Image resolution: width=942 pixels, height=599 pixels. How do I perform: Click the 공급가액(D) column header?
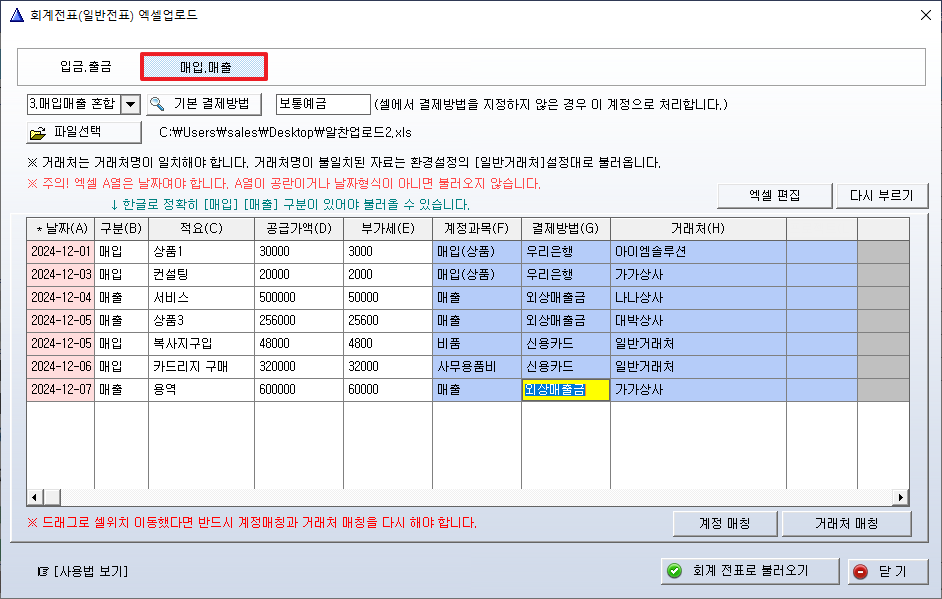coord(299,229)
